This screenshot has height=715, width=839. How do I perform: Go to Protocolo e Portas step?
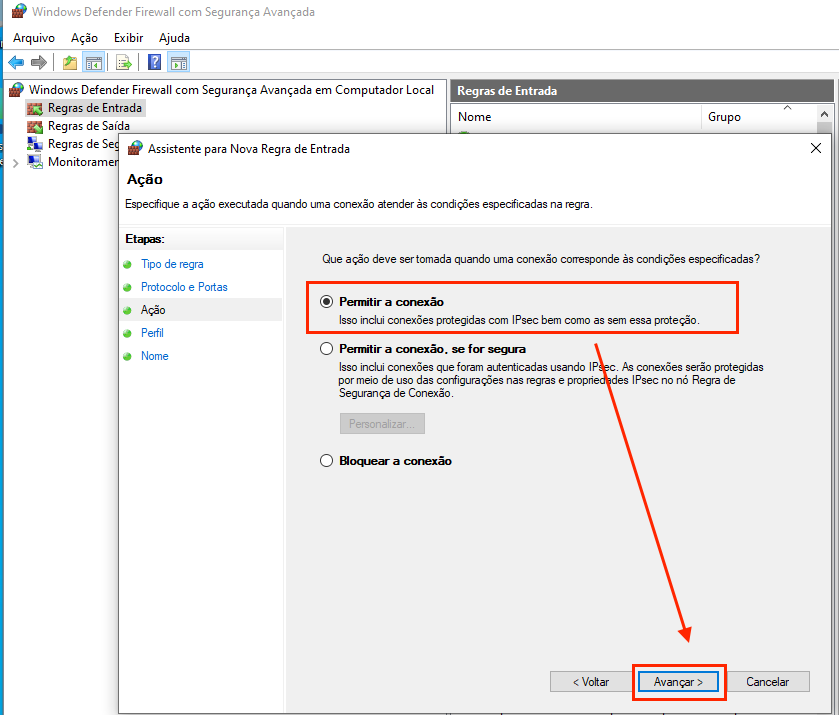184,287
